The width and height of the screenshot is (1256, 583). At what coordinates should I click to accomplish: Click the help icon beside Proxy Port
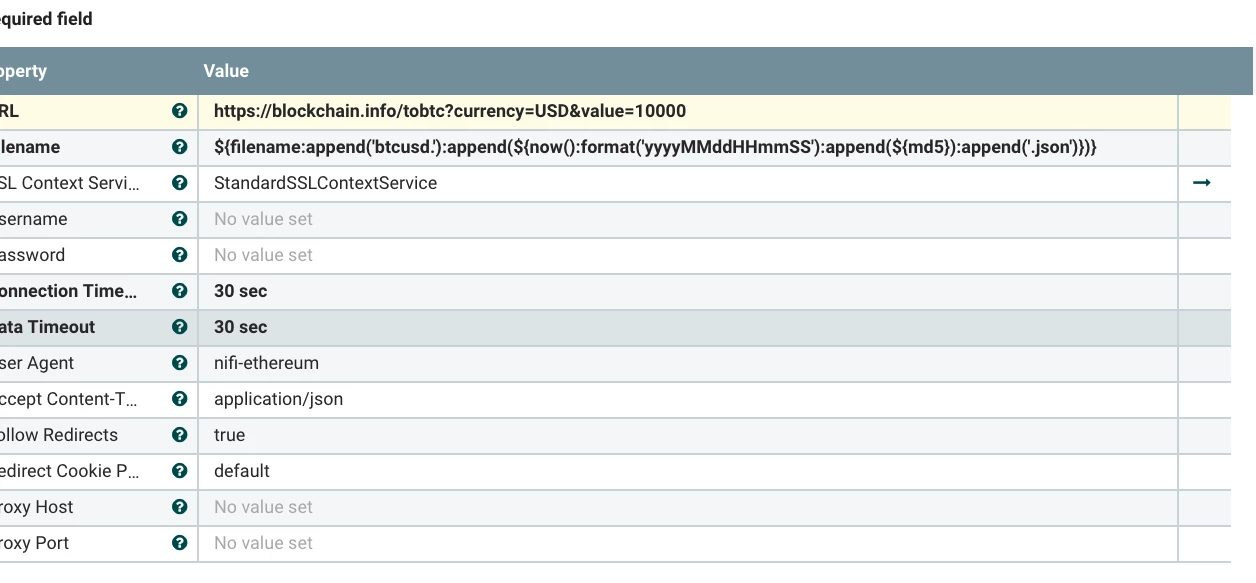click(180, 543)
